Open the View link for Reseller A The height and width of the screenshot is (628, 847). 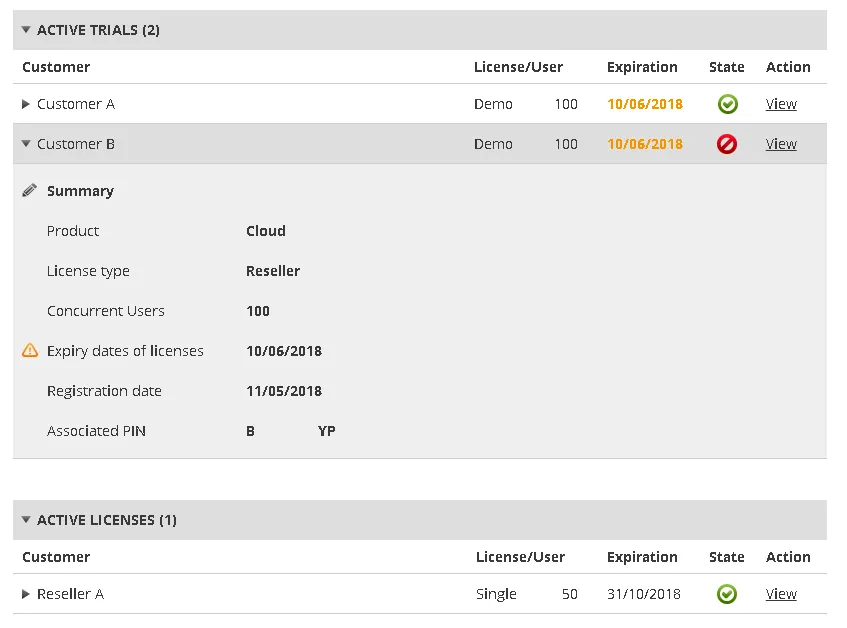point(781,594)
